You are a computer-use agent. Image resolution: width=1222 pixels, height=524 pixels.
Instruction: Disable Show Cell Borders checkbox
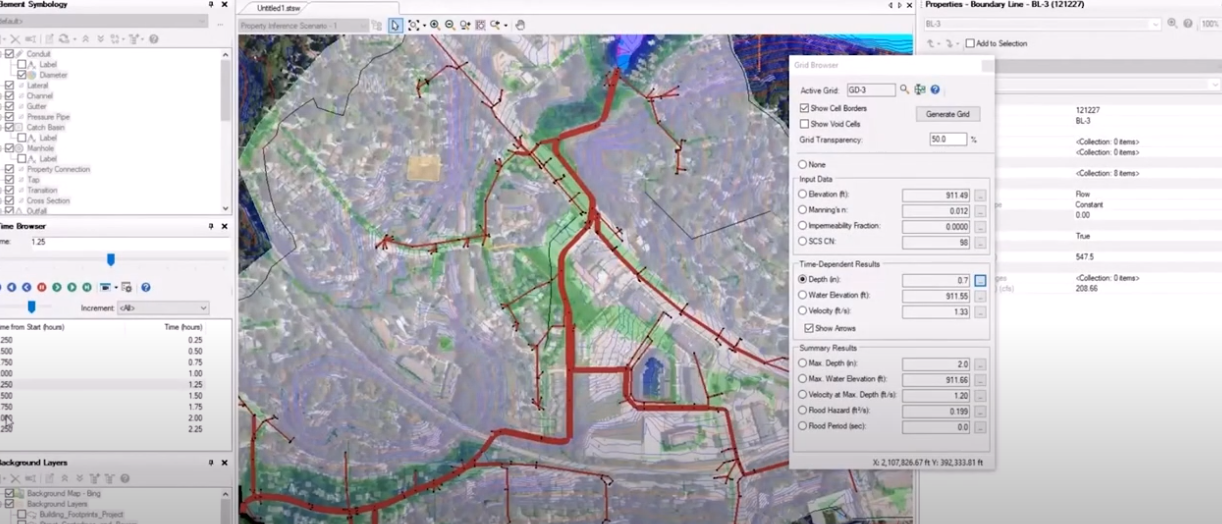pos(805,108)
